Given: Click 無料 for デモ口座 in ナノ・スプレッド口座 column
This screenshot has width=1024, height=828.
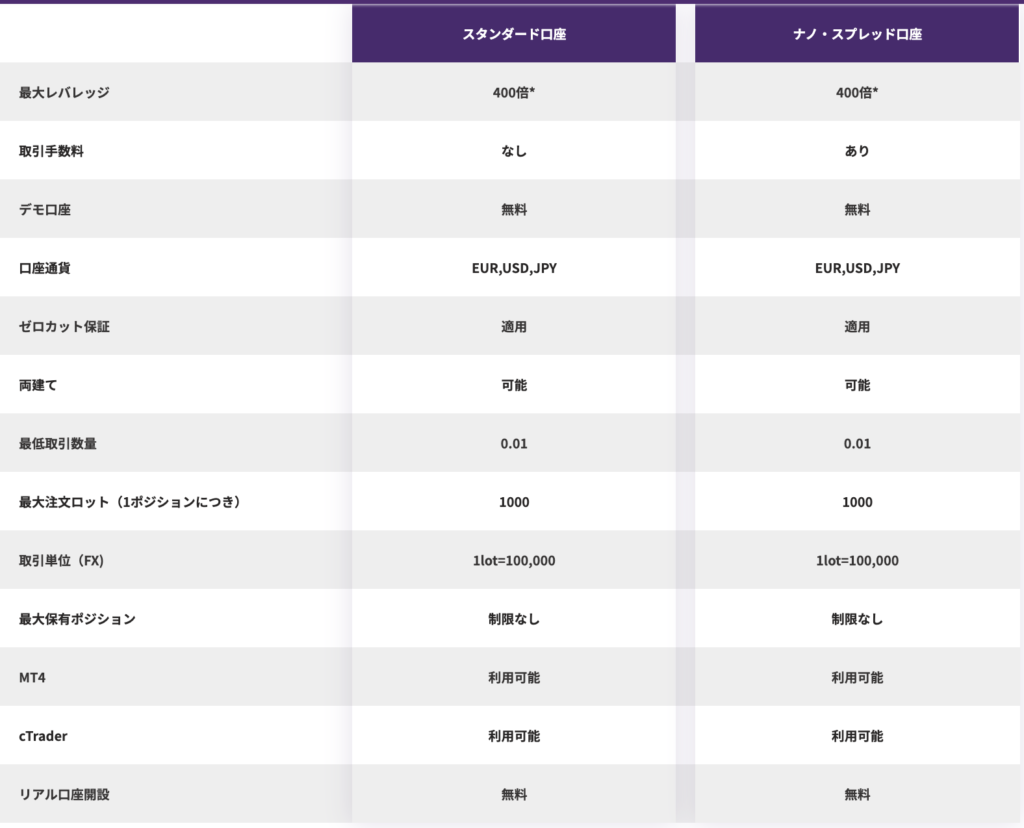Looking at the screenshot, I should [857, 210].
